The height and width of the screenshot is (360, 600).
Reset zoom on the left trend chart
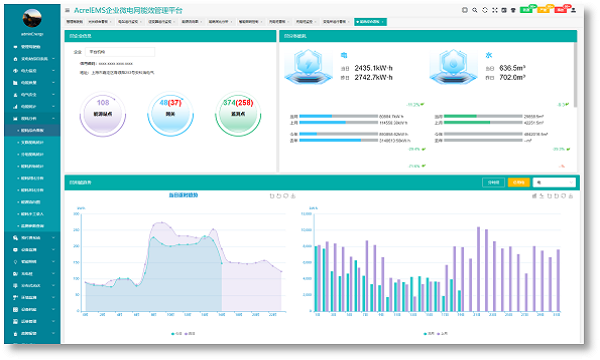click(279, 196)
